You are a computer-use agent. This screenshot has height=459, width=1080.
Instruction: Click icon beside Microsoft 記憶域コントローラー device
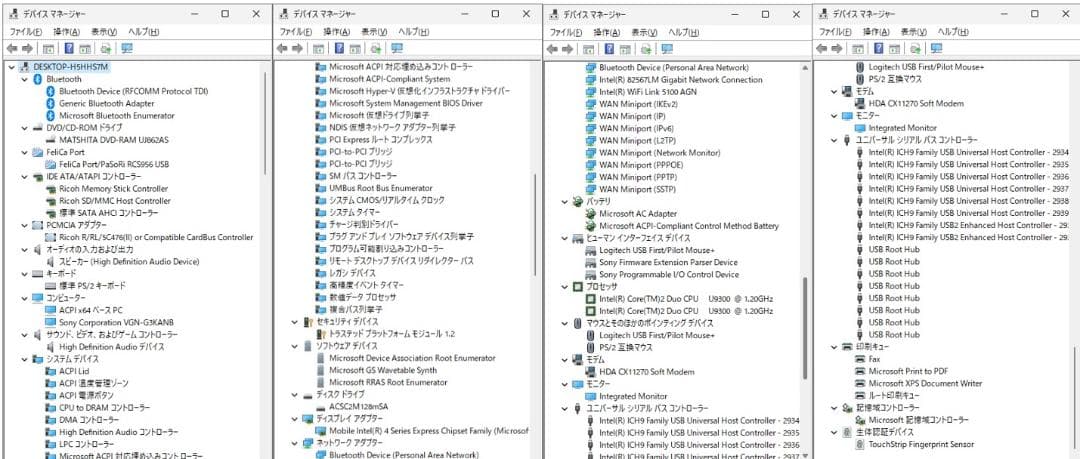pos(860,420)
